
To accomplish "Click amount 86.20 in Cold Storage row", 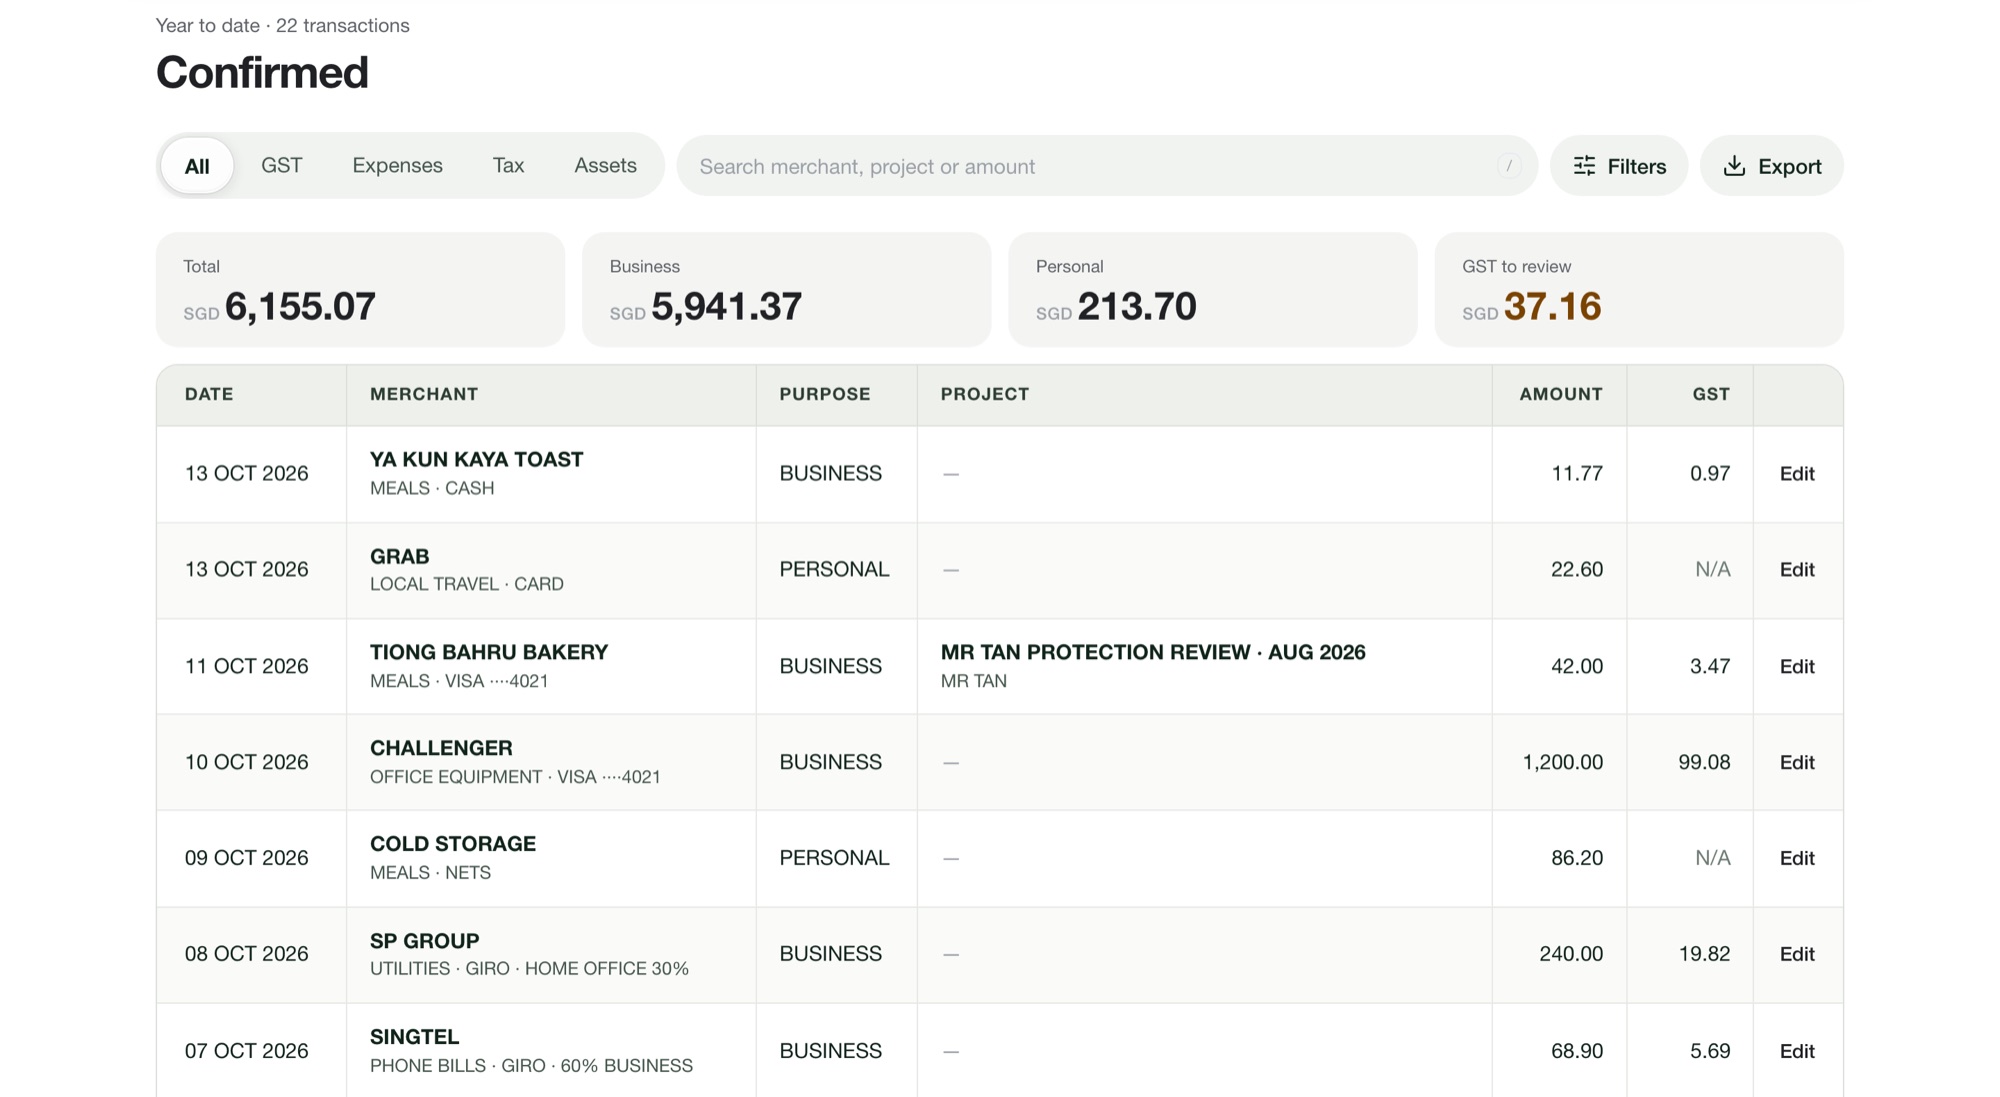I will pyautogui.click(x=1577, y=859).
